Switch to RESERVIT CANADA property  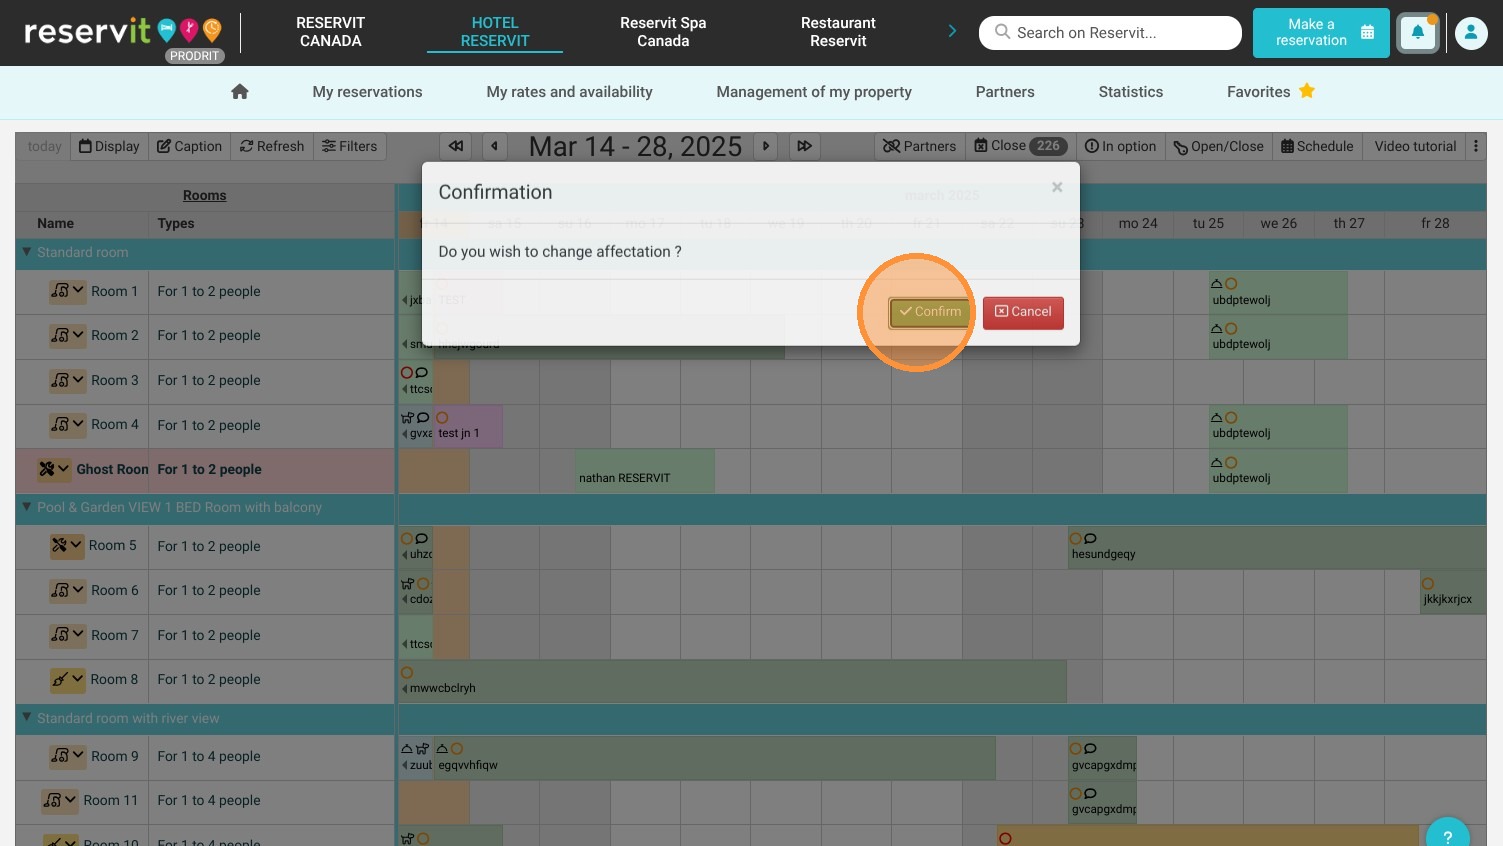click(330, 32)
